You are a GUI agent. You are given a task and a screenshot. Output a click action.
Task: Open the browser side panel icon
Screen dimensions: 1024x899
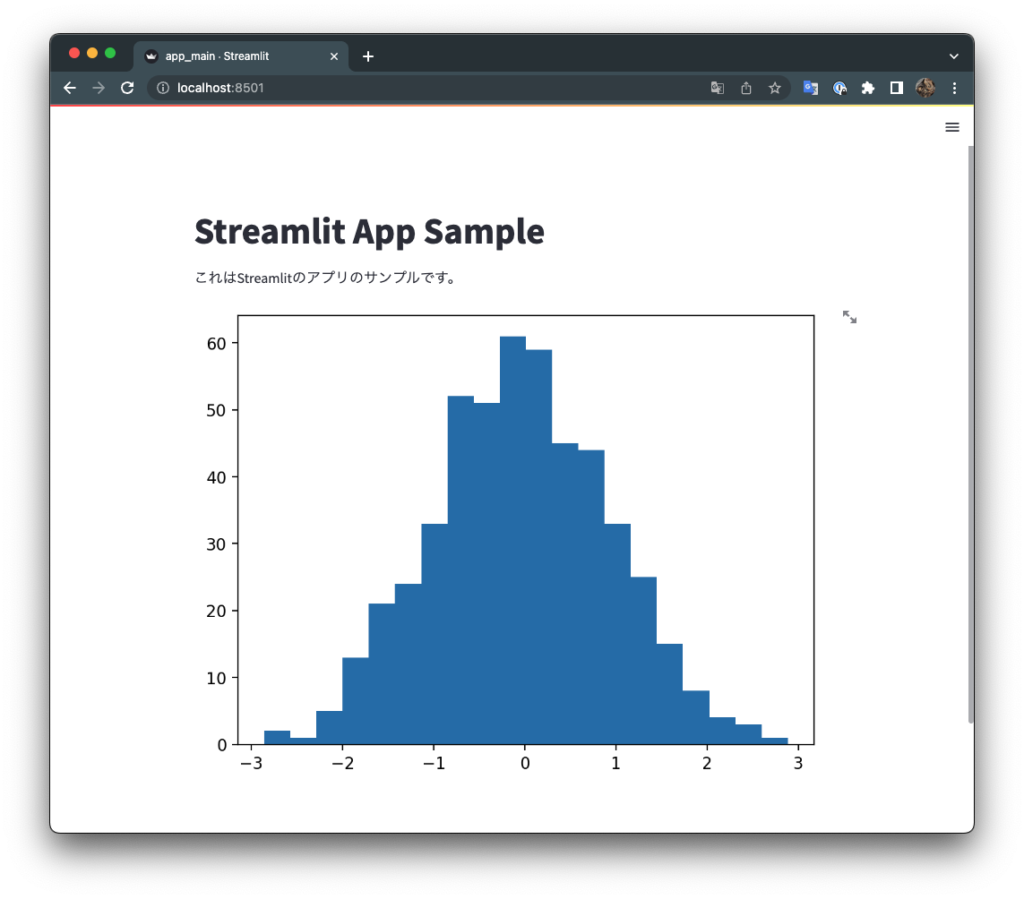click(896, 88)
